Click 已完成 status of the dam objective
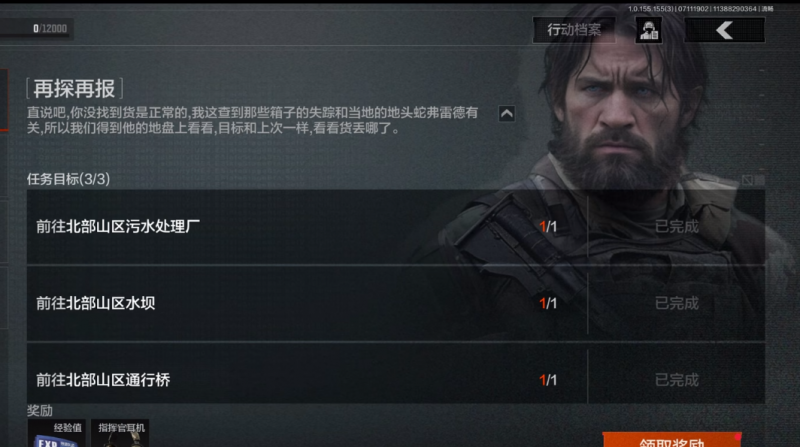Screen dimensions: 800x447 [677, 303]
